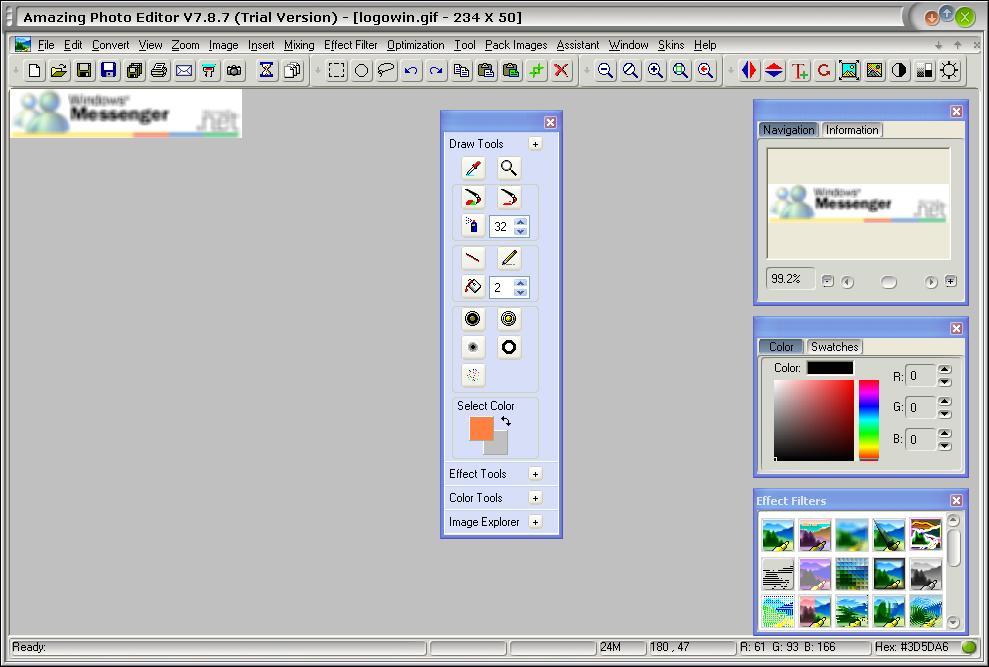This screenshot has height=667, width=989.
Task: Open the Swatches tab in the Color panel
Action: point(834,346)
